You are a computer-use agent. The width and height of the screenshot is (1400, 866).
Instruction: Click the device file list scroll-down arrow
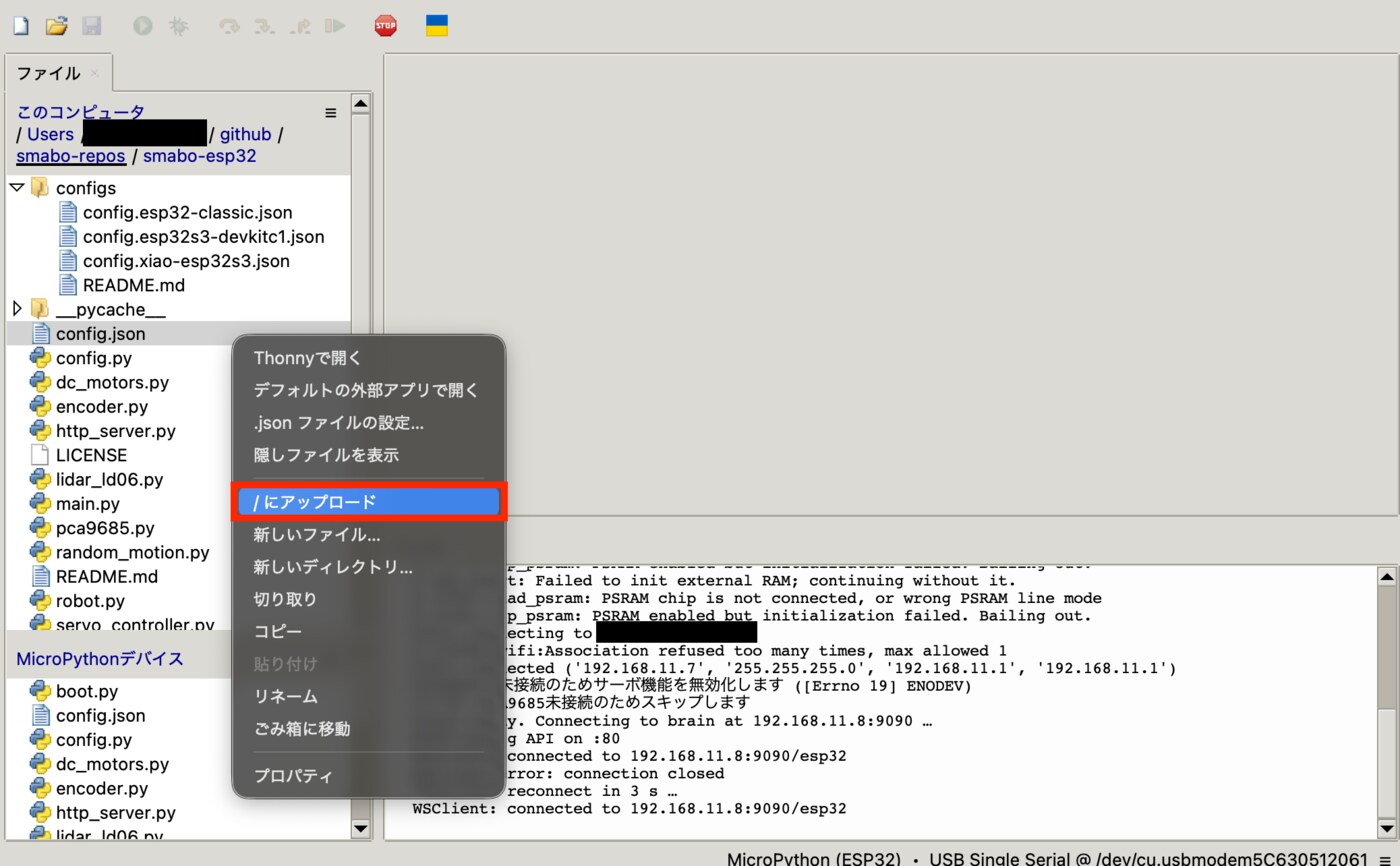(361, 828)
